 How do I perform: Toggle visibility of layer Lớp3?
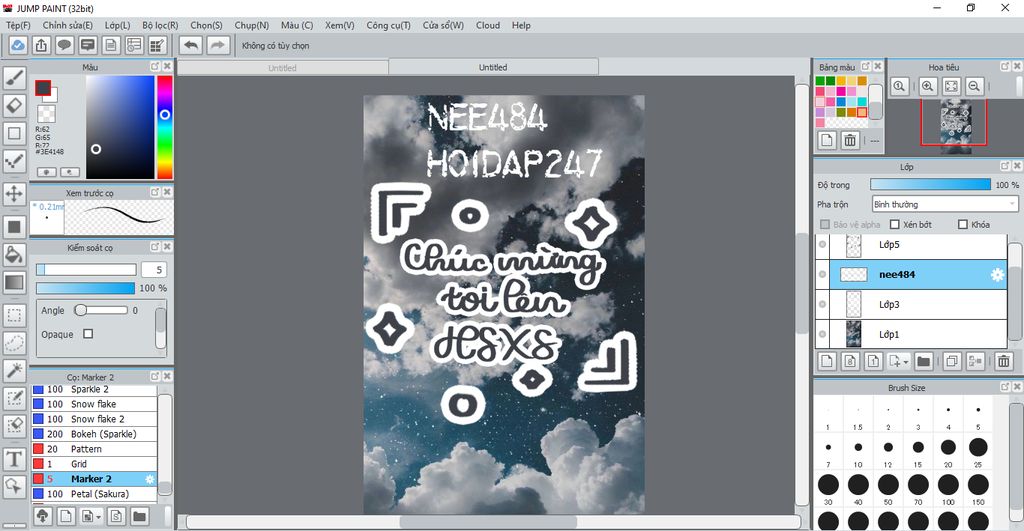[x=822, y=304]
